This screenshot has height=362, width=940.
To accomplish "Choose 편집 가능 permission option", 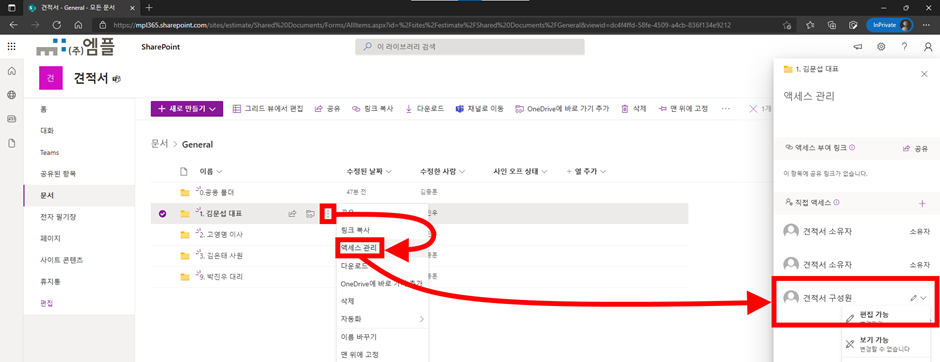I will [x=887, y=317].
